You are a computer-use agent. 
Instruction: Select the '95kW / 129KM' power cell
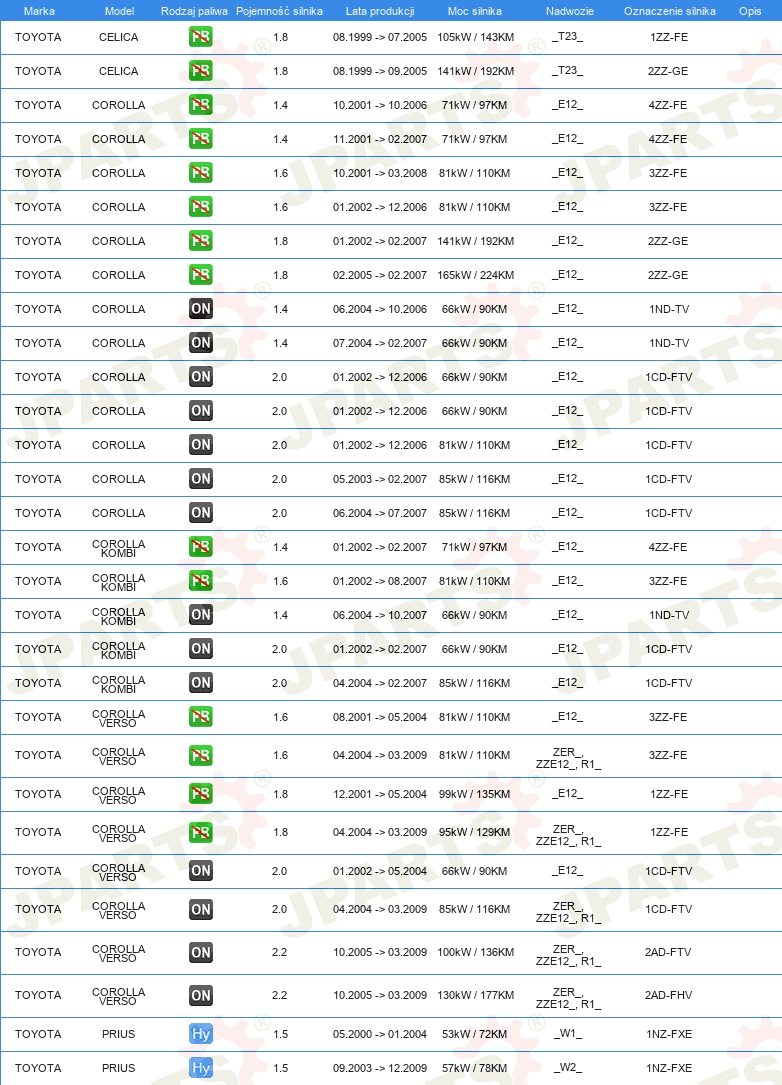point(475,832)
